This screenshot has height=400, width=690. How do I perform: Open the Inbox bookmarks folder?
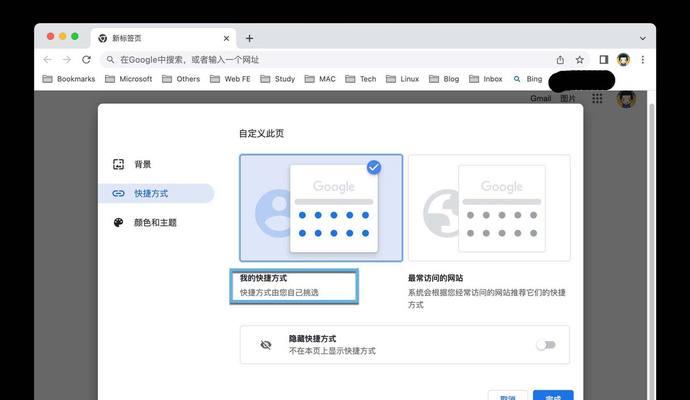point(485,79)
